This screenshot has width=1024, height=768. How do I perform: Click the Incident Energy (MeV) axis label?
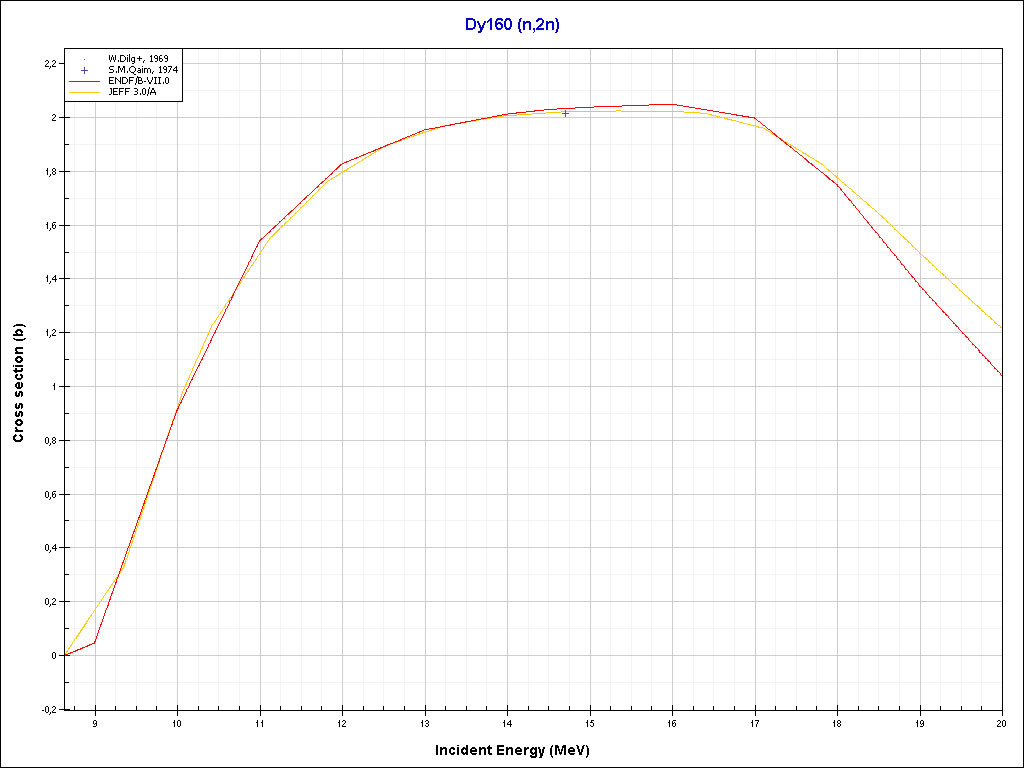[x=519, y=750]
